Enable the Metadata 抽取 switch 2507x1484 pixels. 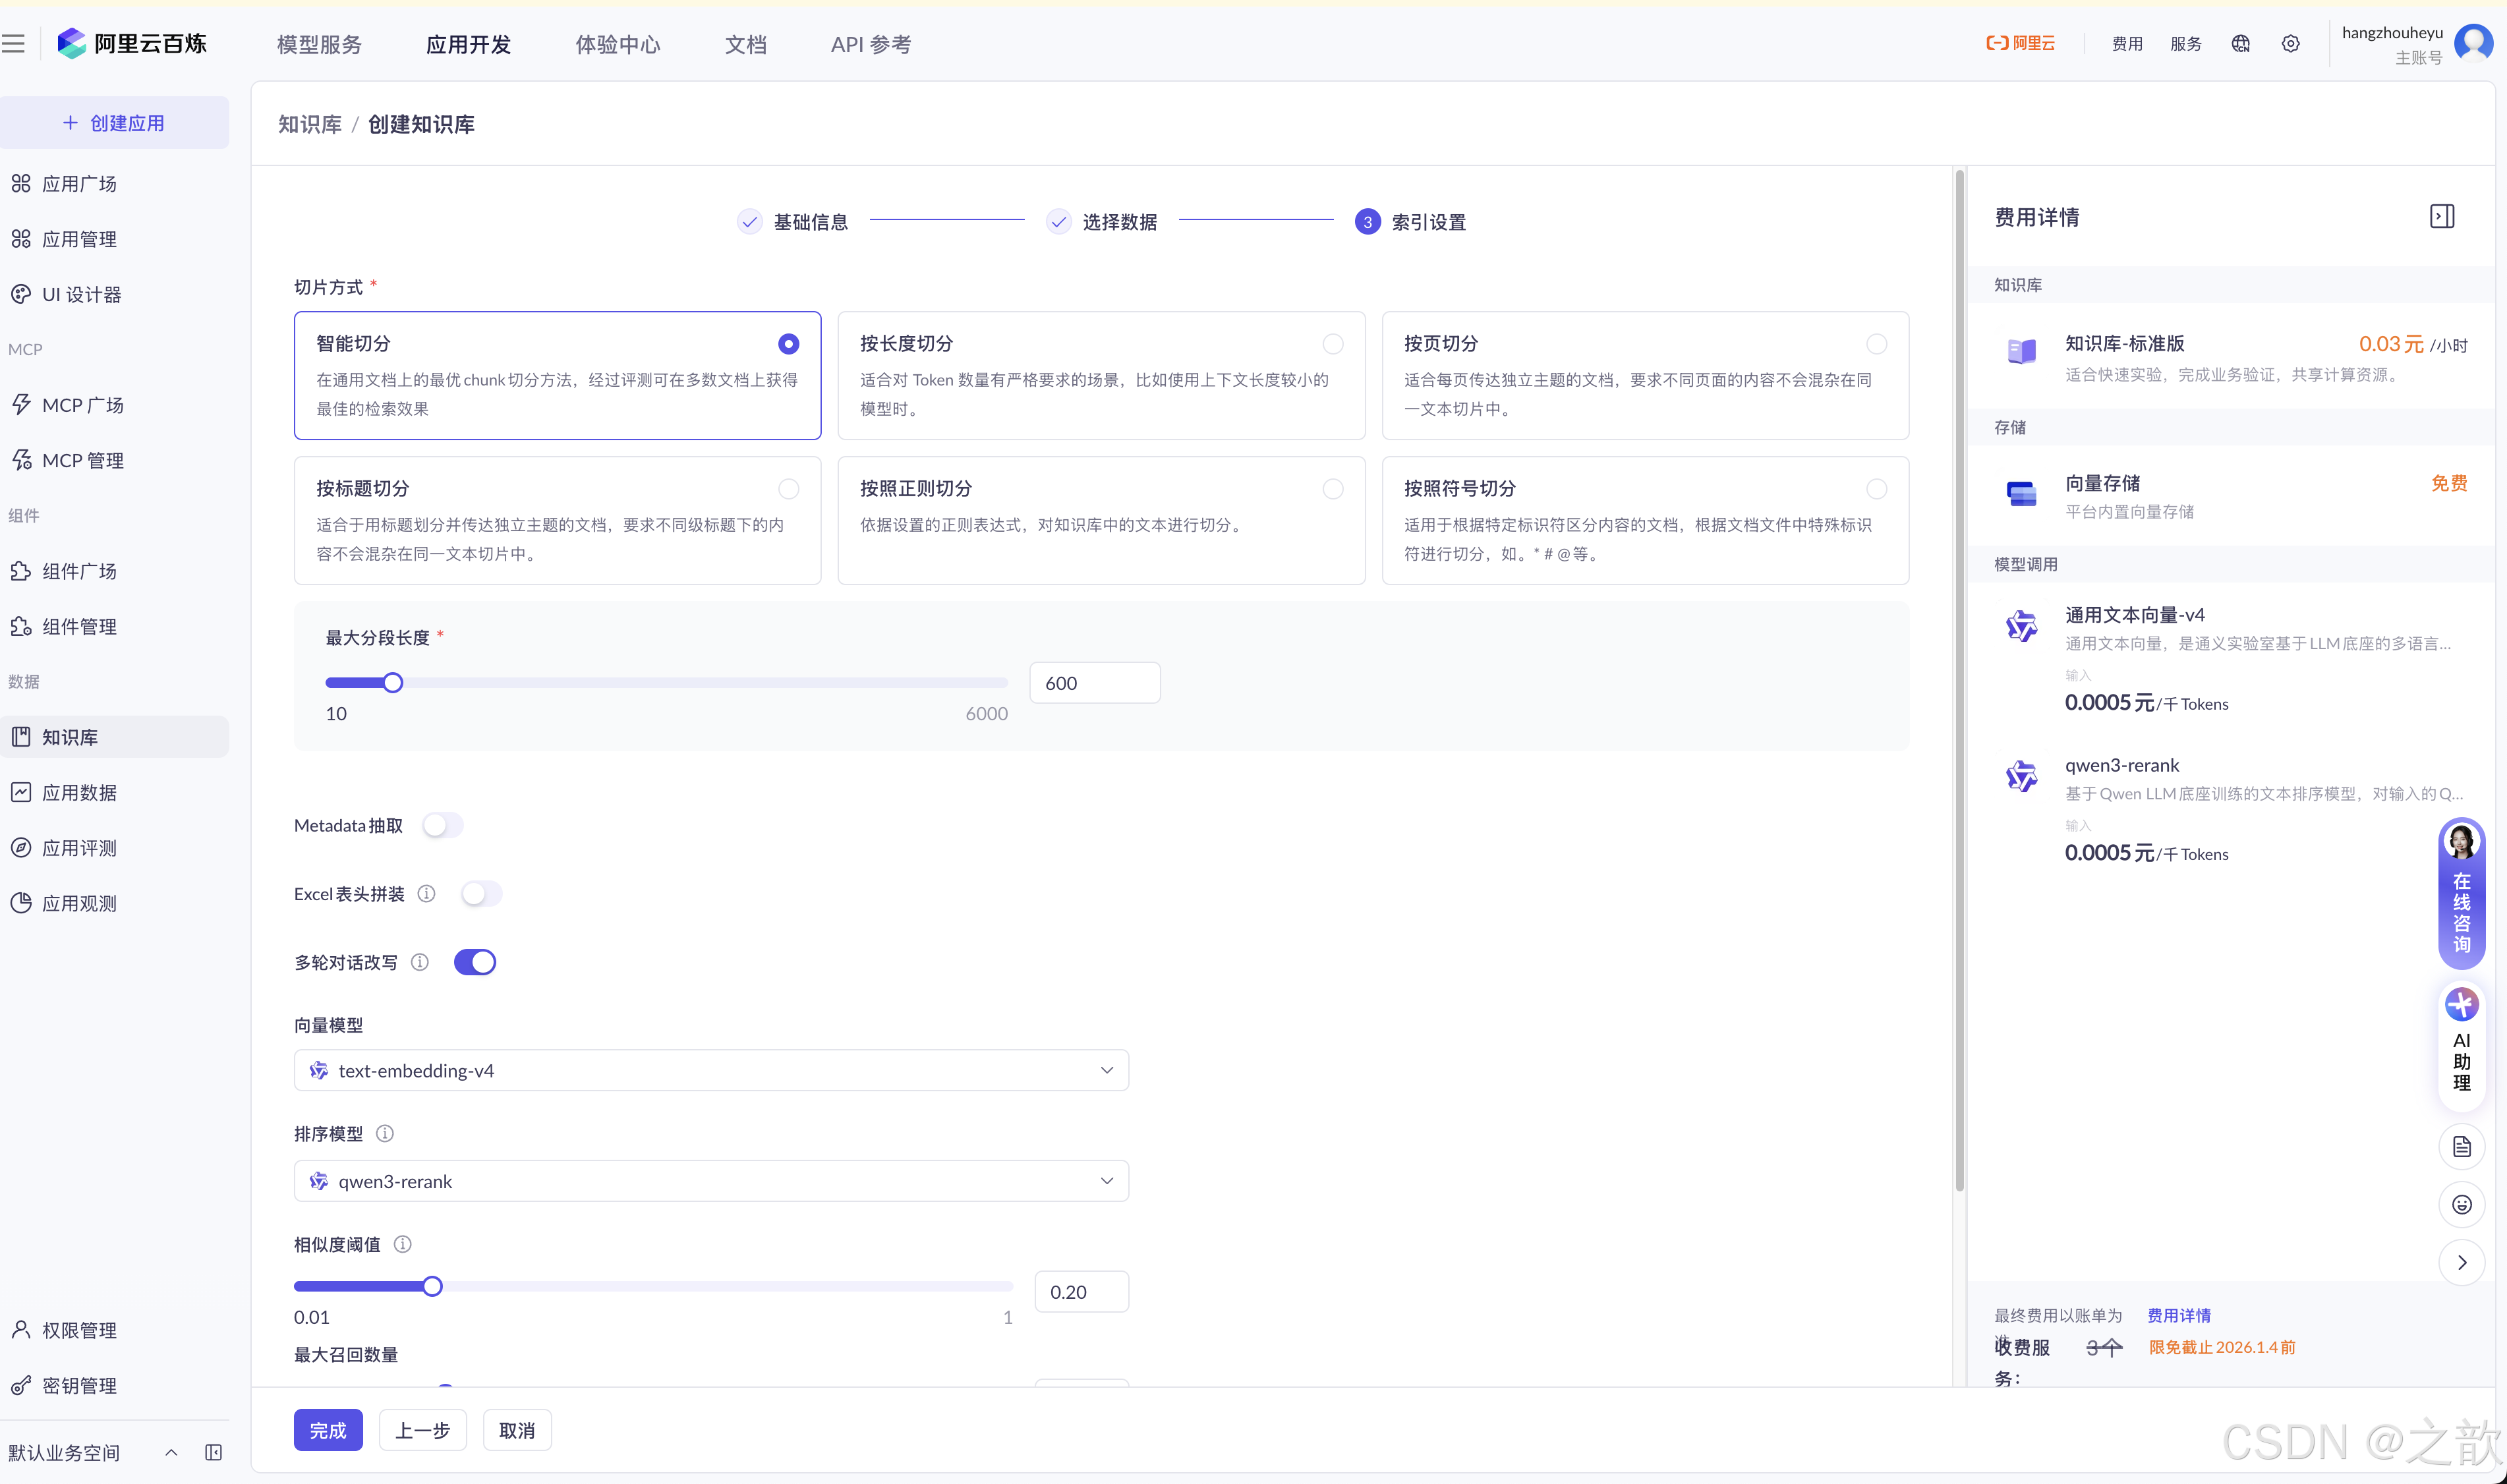tap(442, 825)
